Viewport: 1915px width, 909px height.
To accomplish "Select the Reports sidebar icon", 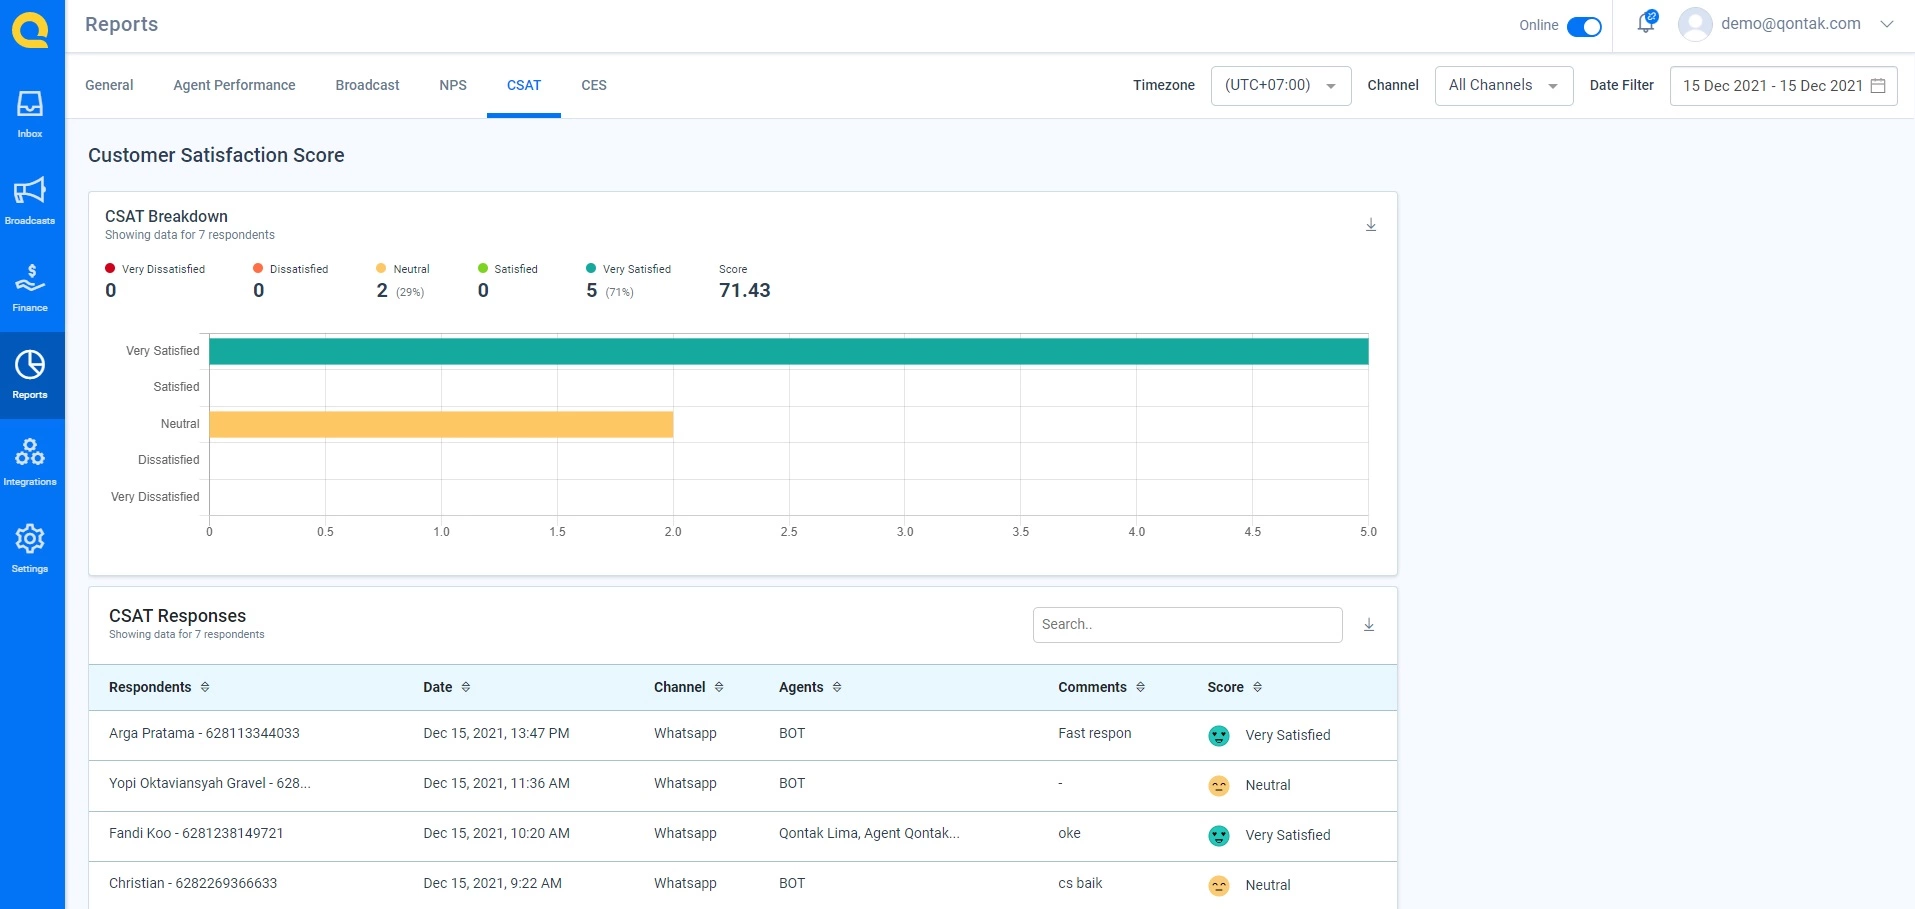I will coord(30,375).
